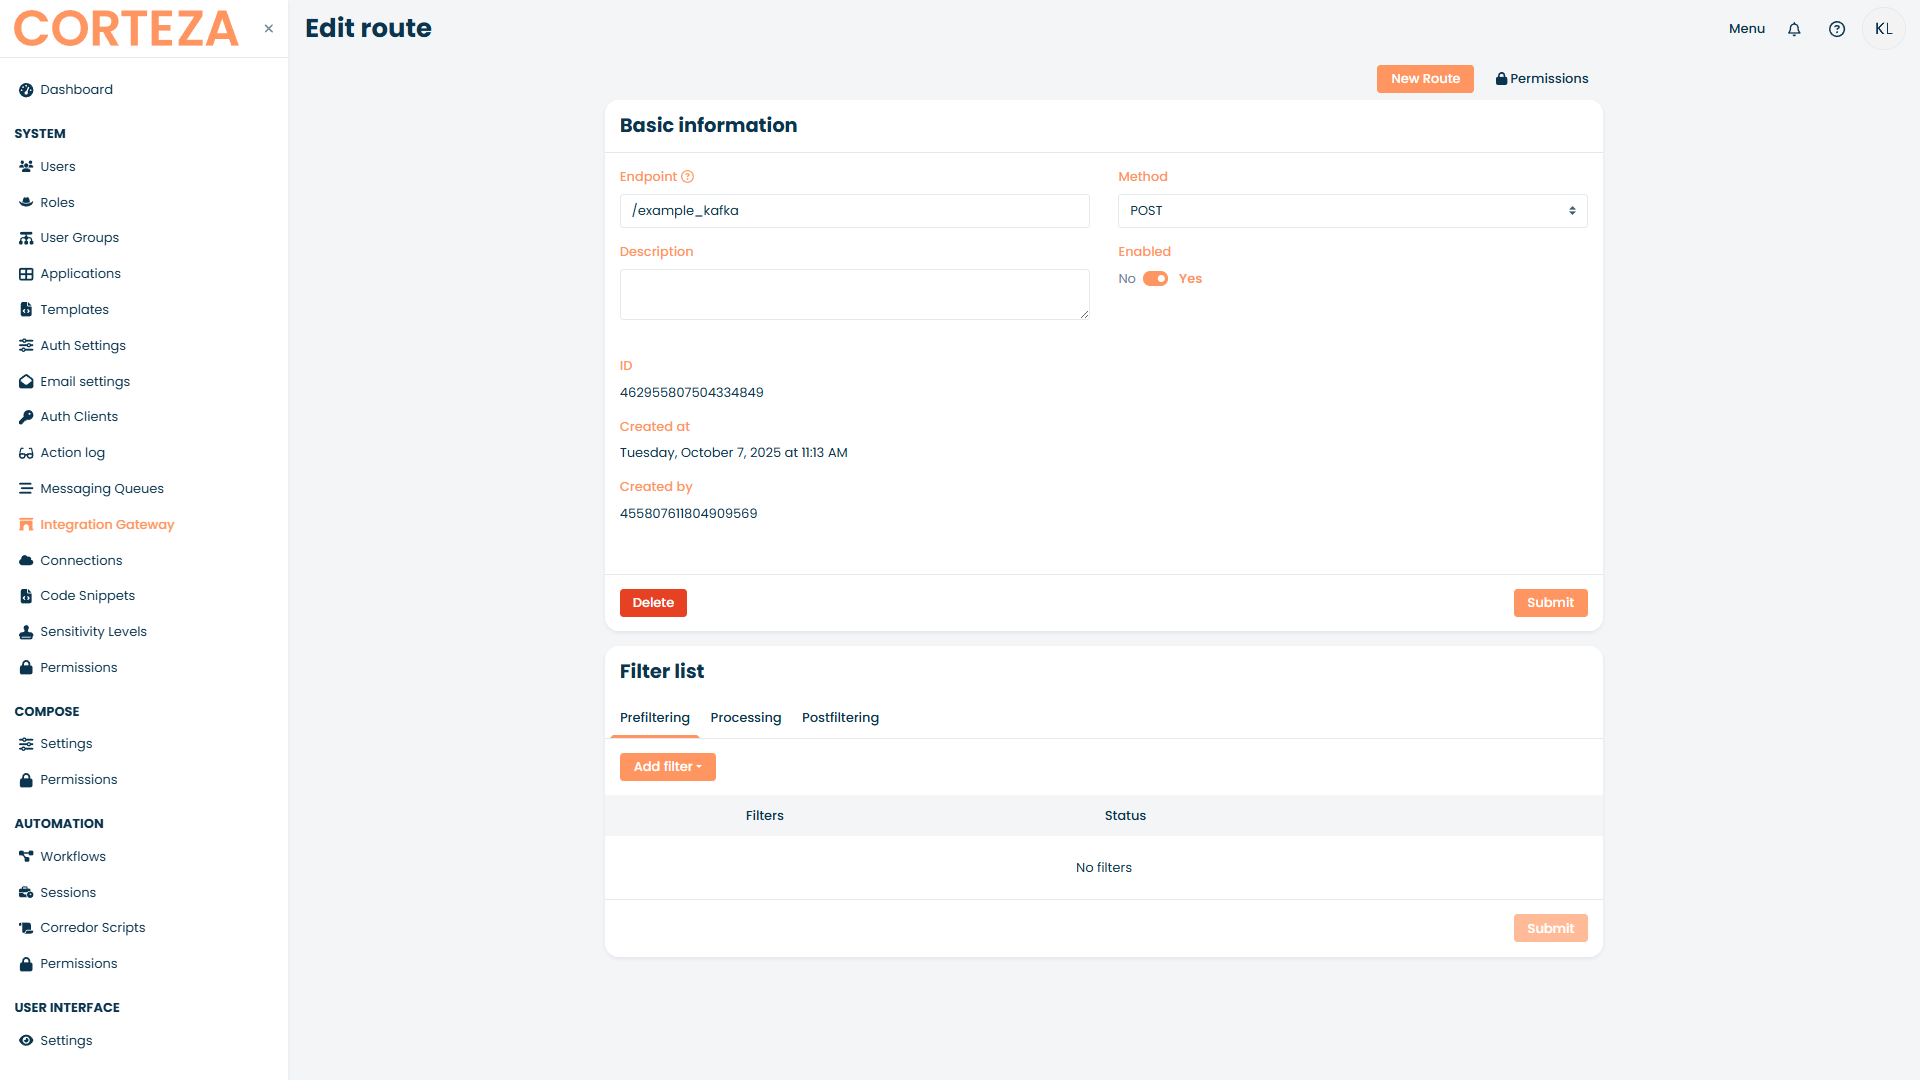Click into the Description text area
The width and height of the screenshot is (1920, 1080).
(854, 295)
